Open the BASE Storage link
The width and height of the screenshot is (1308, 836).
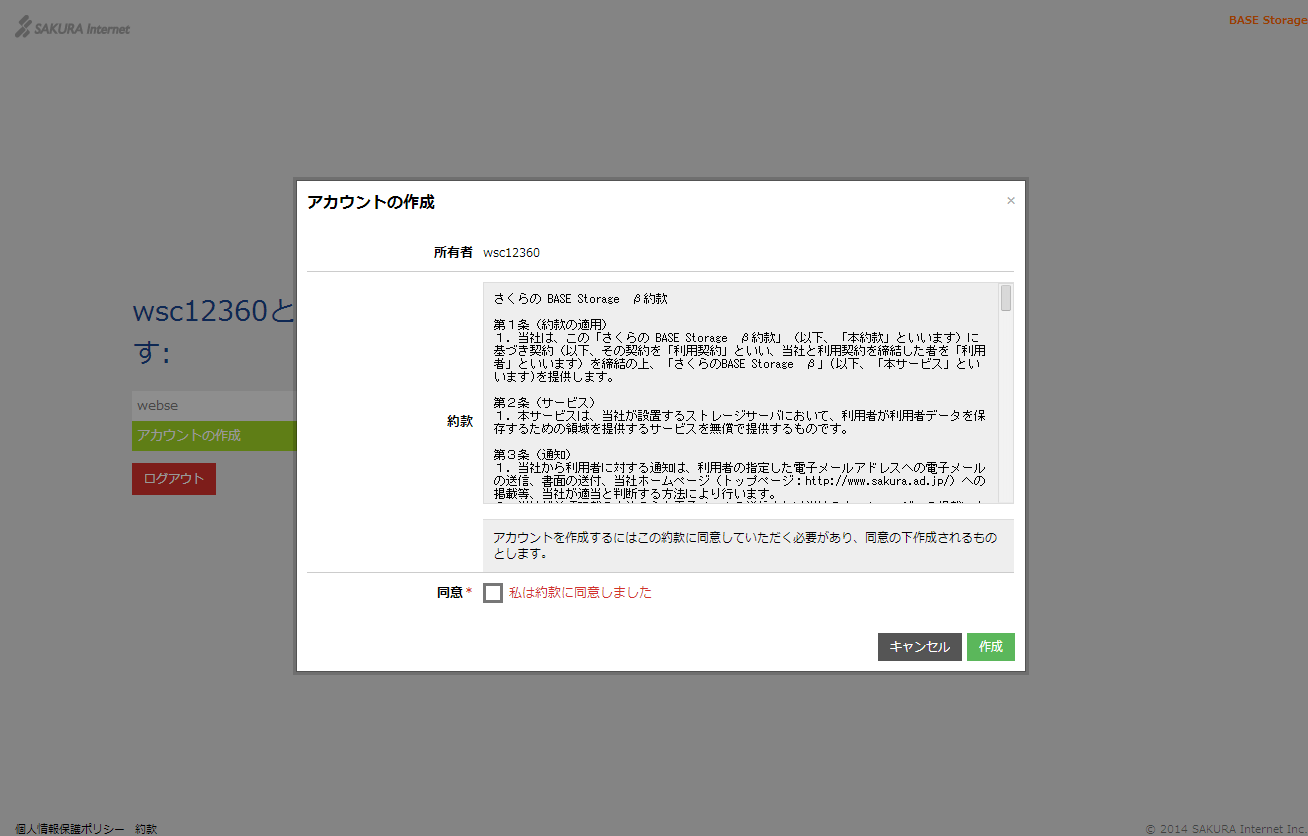pyautogui.click(x=1267, y=20)
